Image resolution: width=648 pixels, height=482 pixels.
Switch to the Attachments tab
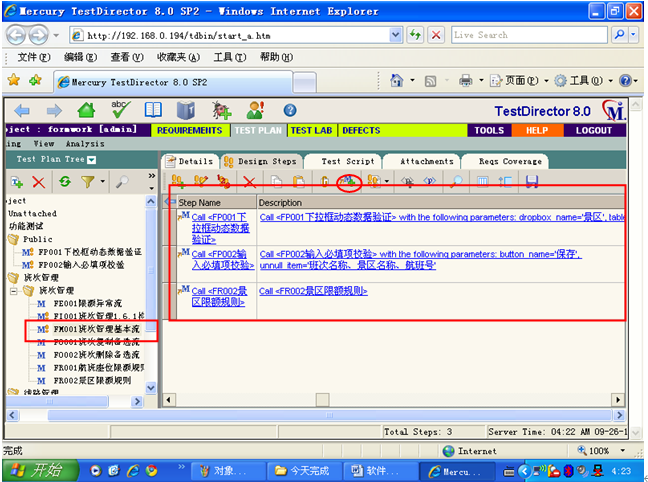[421, 161]
